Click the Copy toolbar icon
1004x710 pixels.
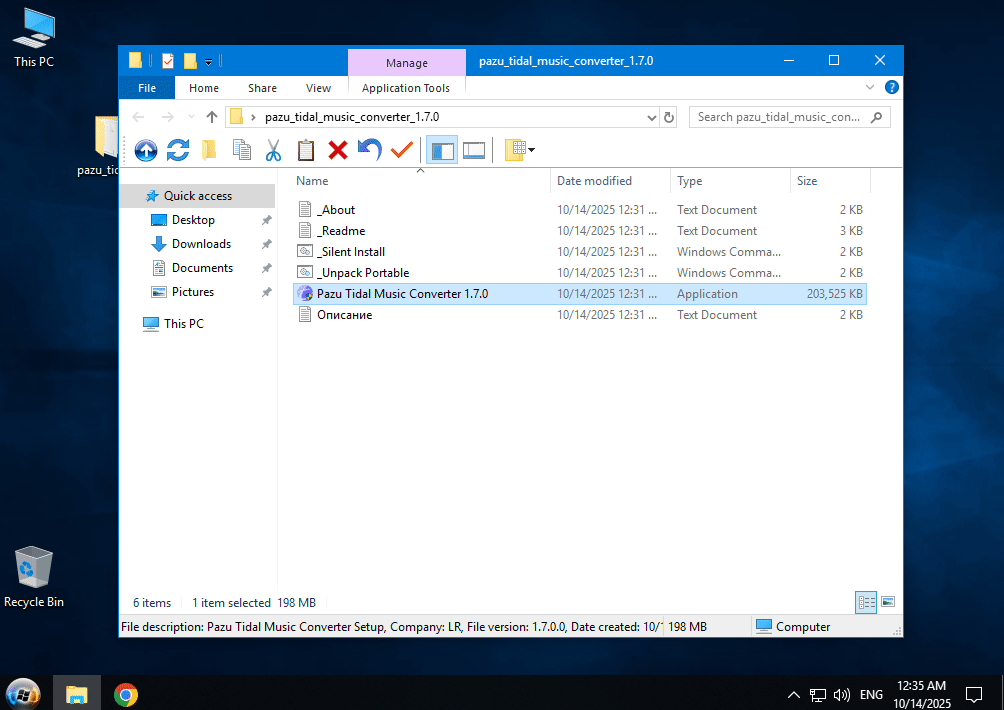[241, 150]
